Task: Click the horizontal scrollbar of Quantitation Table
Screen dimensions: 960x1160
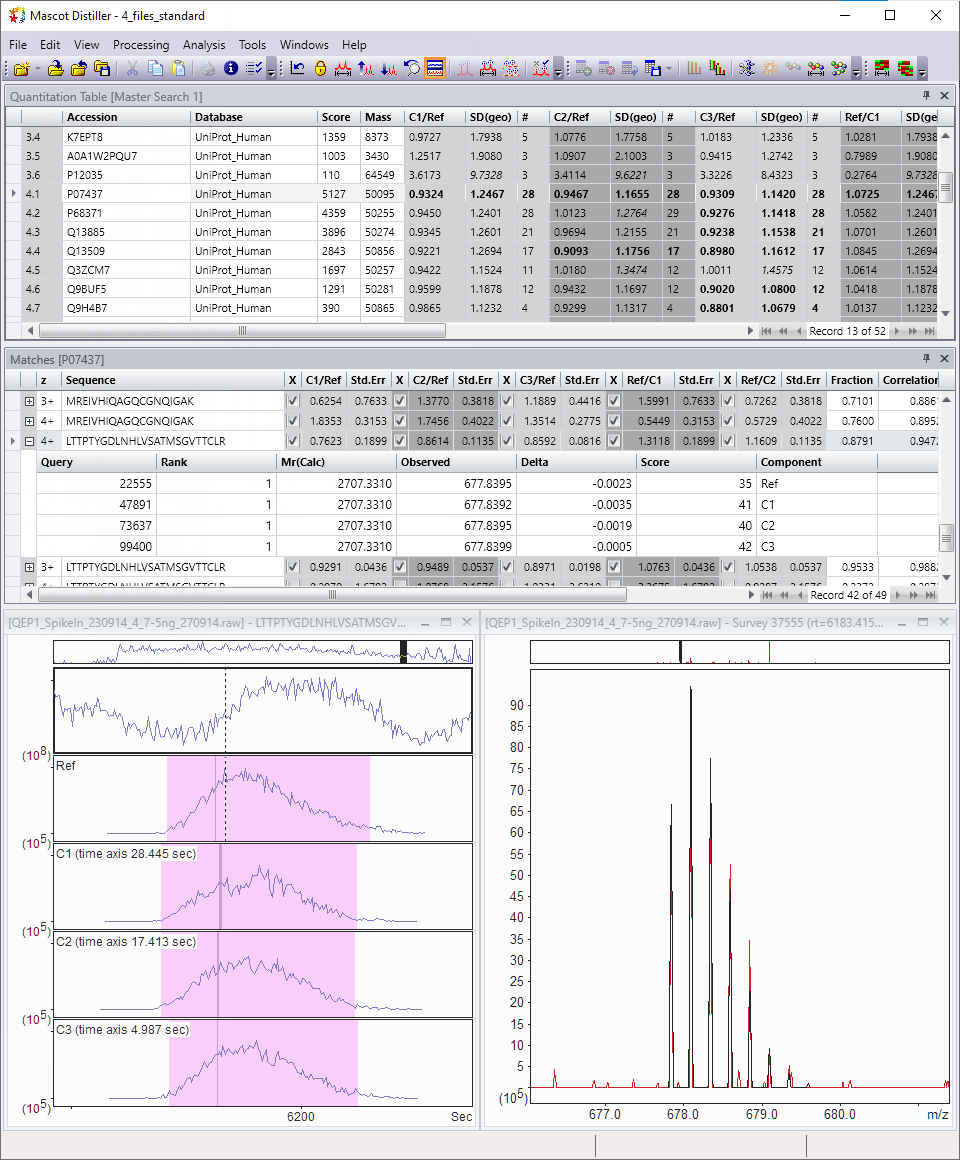Action: pyautogui.click(x=242, y=331)
